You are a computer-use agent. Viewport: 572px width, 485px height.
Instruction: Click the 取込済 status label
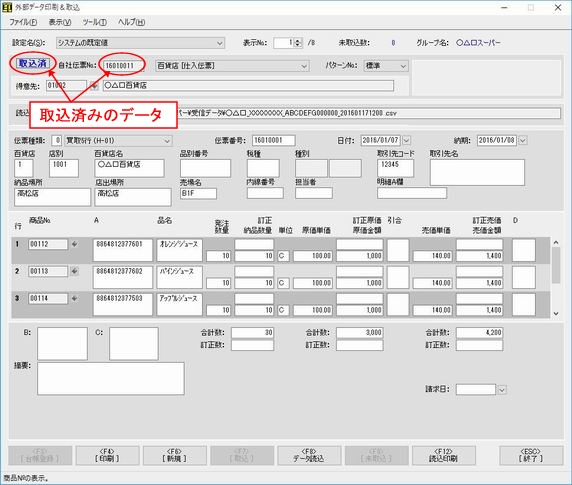tap(33, 63)
